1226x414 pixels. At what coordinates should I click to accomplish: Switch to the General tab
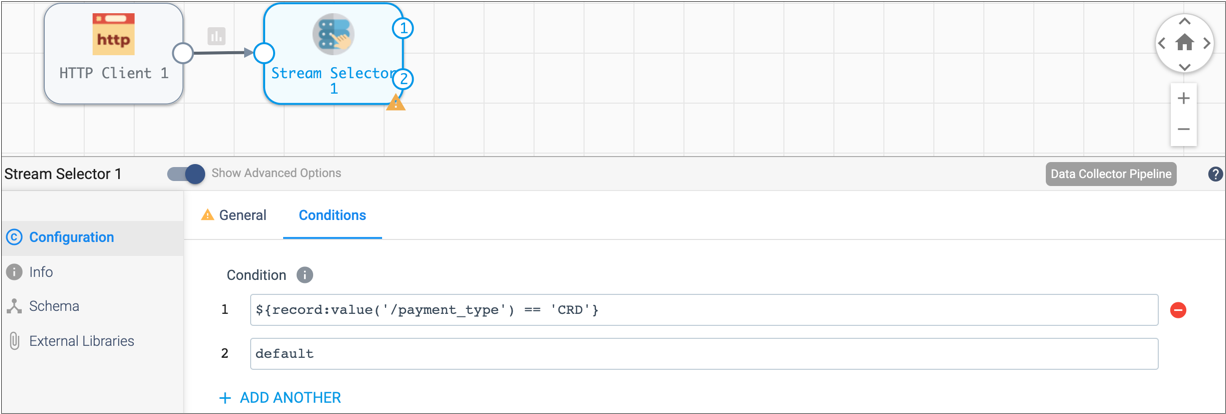point(234,215)
